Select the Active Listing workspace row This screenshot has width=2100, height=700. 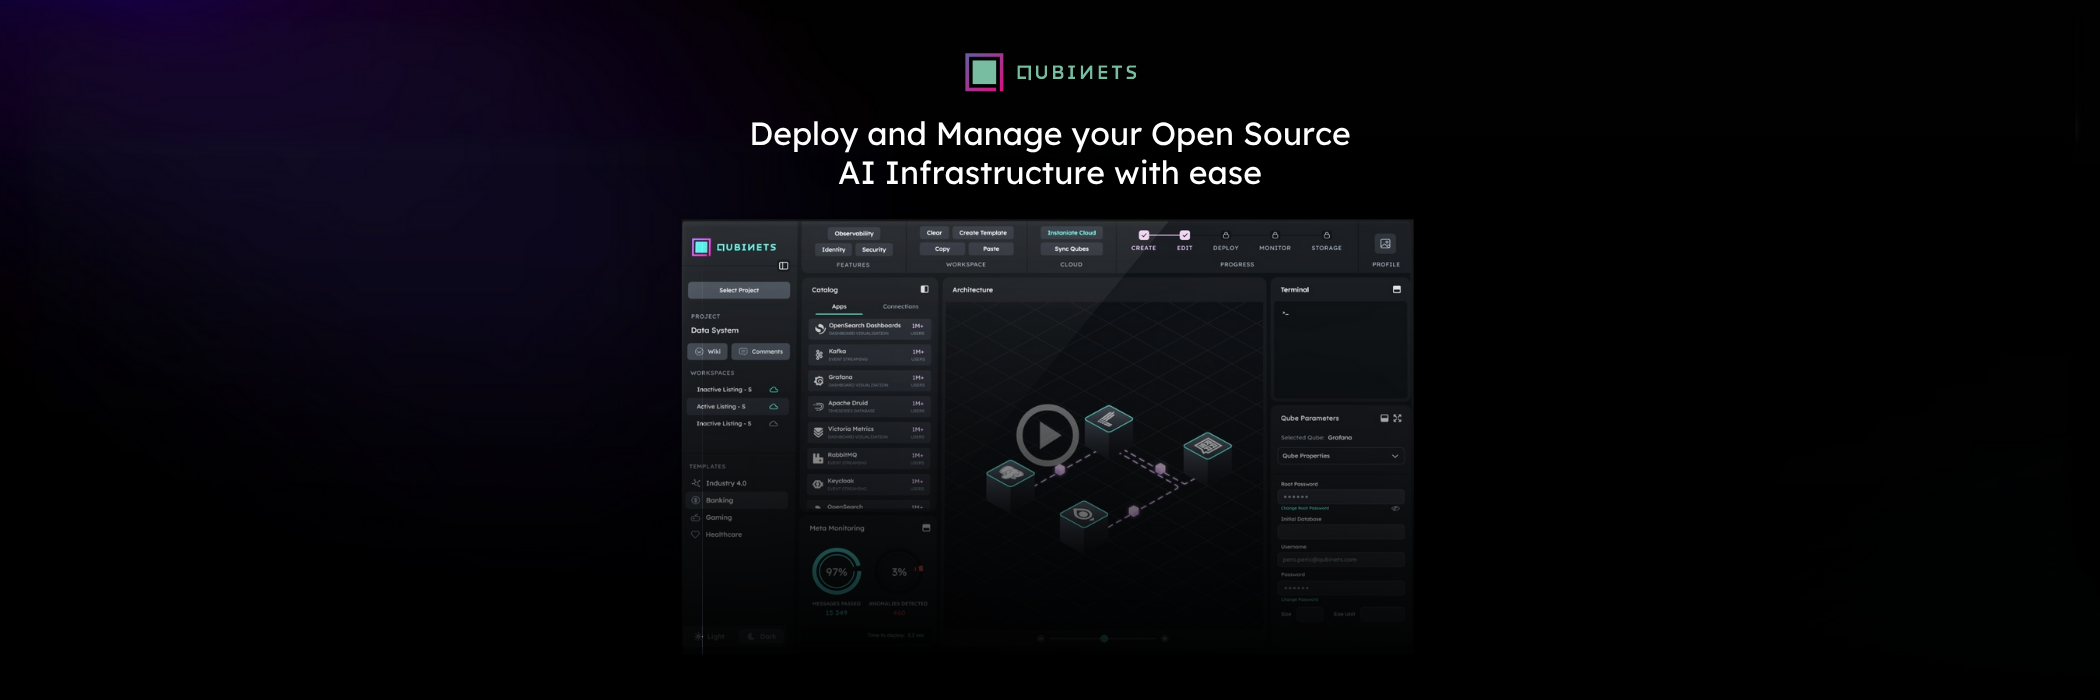[x=738, y=406]
